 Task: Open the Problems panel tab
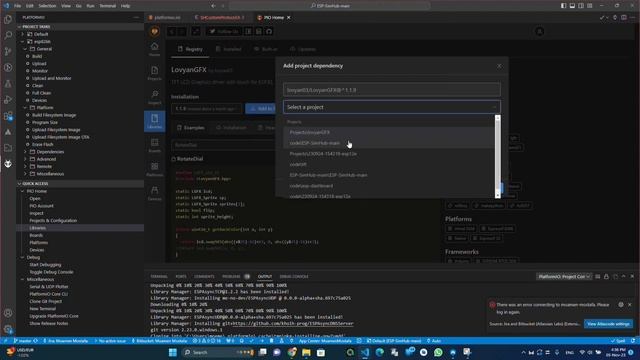[x=231, y=277]
